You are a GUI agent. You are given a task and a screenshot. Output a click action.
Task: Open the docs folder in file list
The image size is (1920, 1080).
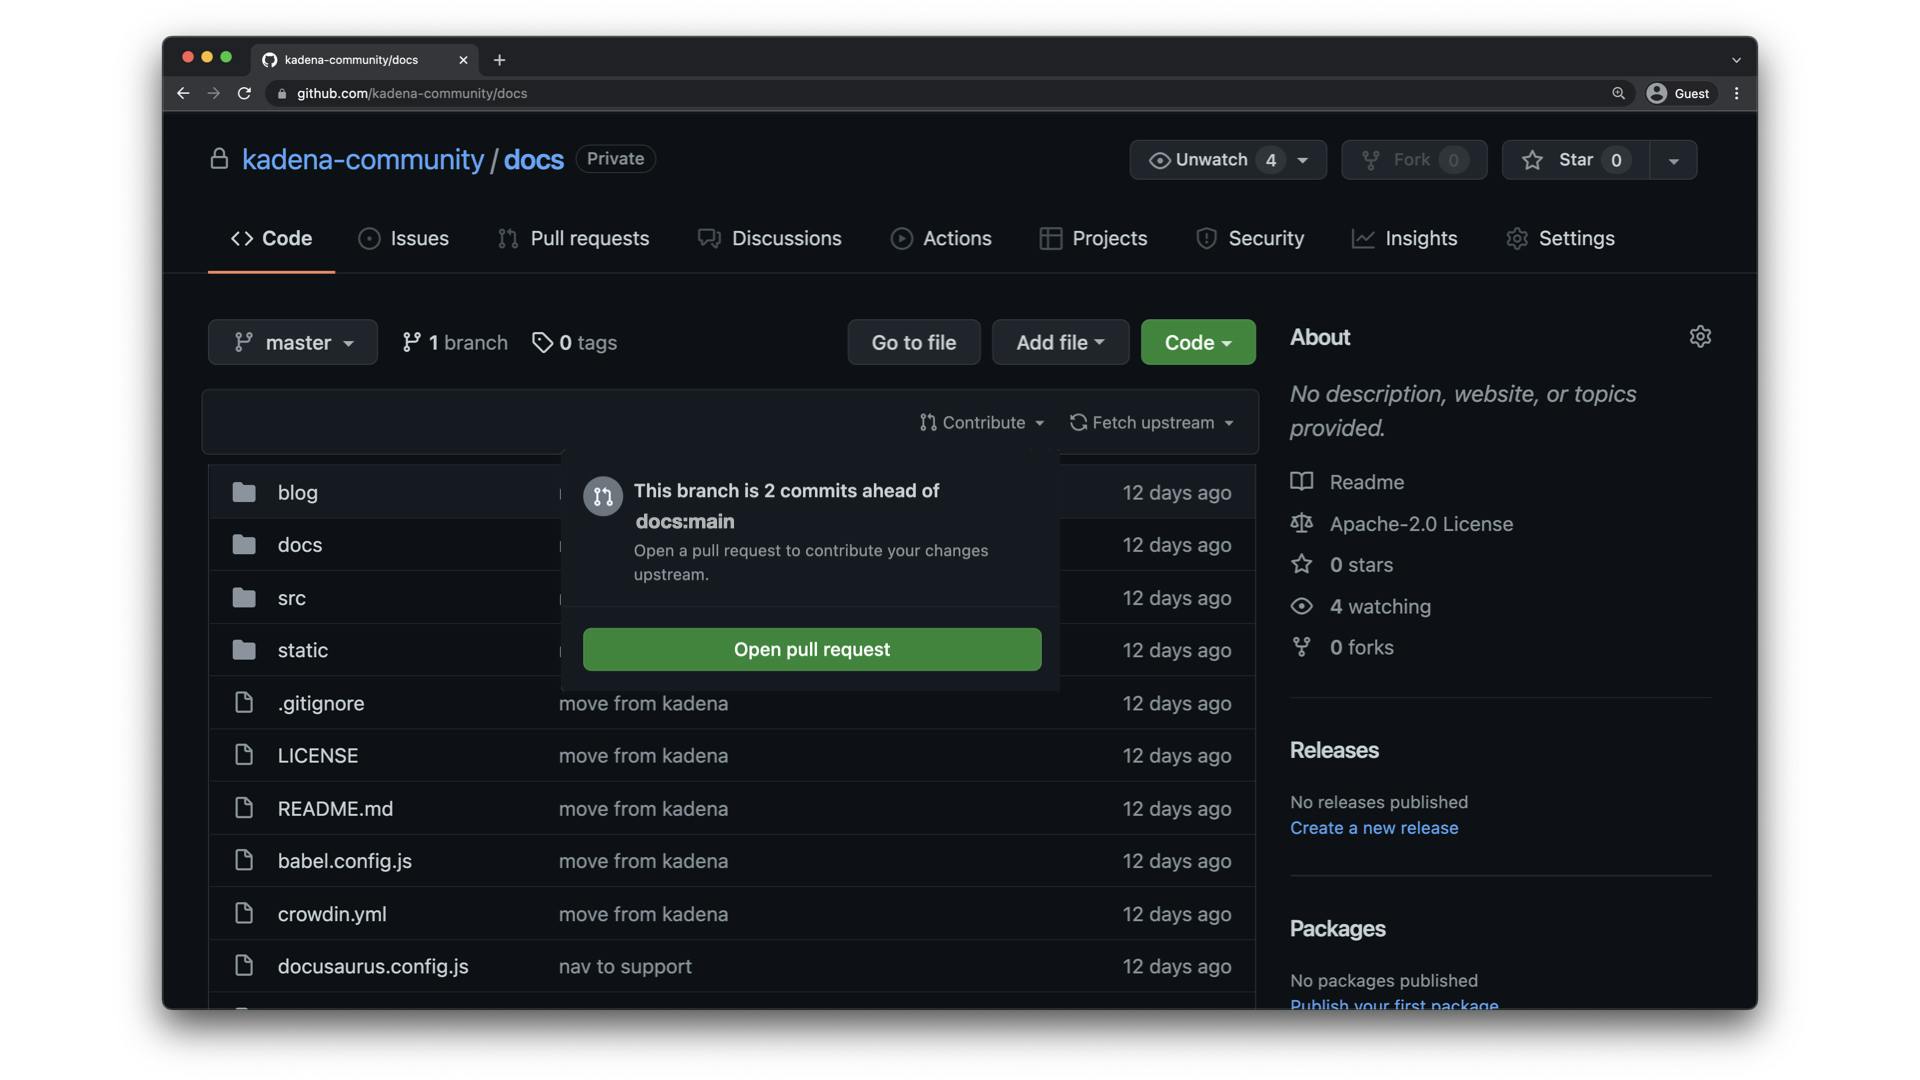pos(300,544)
